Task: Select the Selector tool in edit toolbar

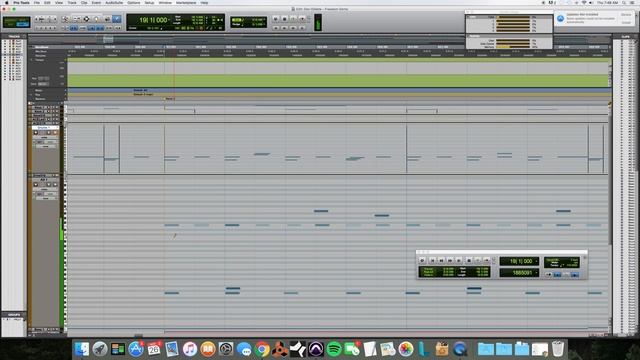Action: [87, 19]
